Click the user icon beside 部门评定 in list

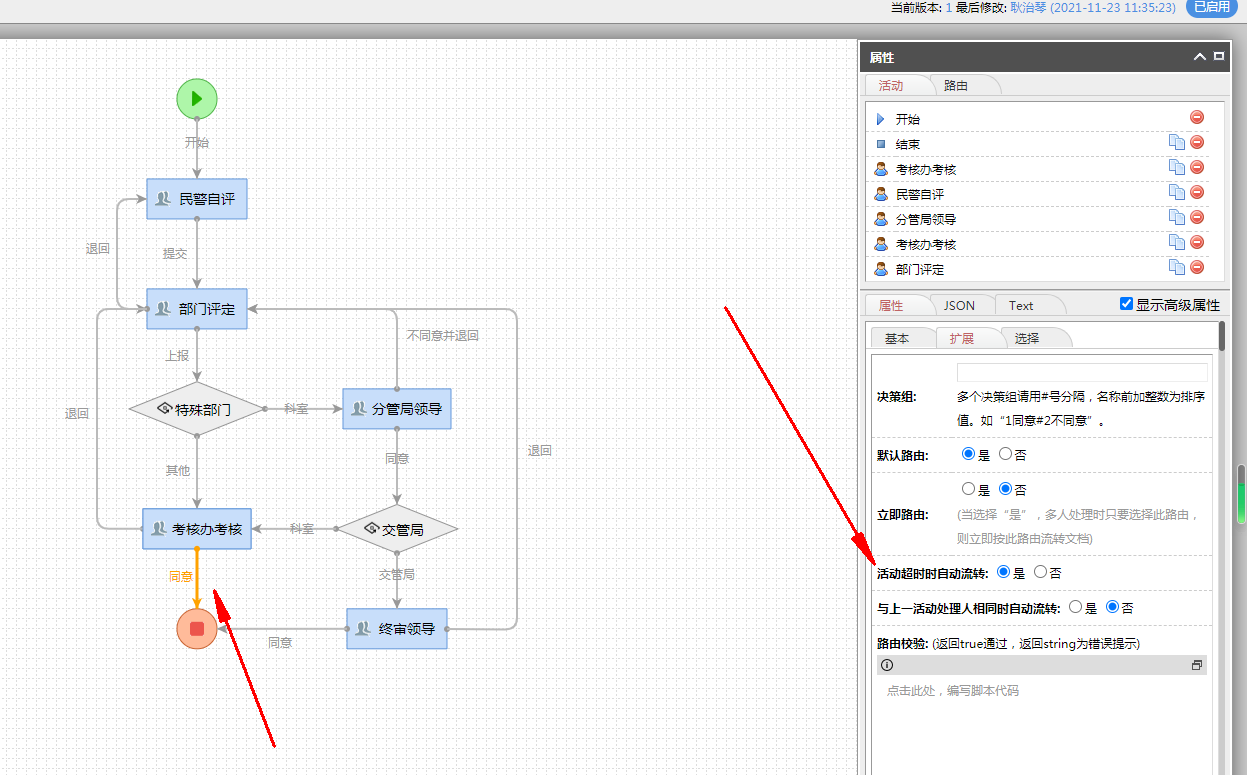click(x=881, y=269)
